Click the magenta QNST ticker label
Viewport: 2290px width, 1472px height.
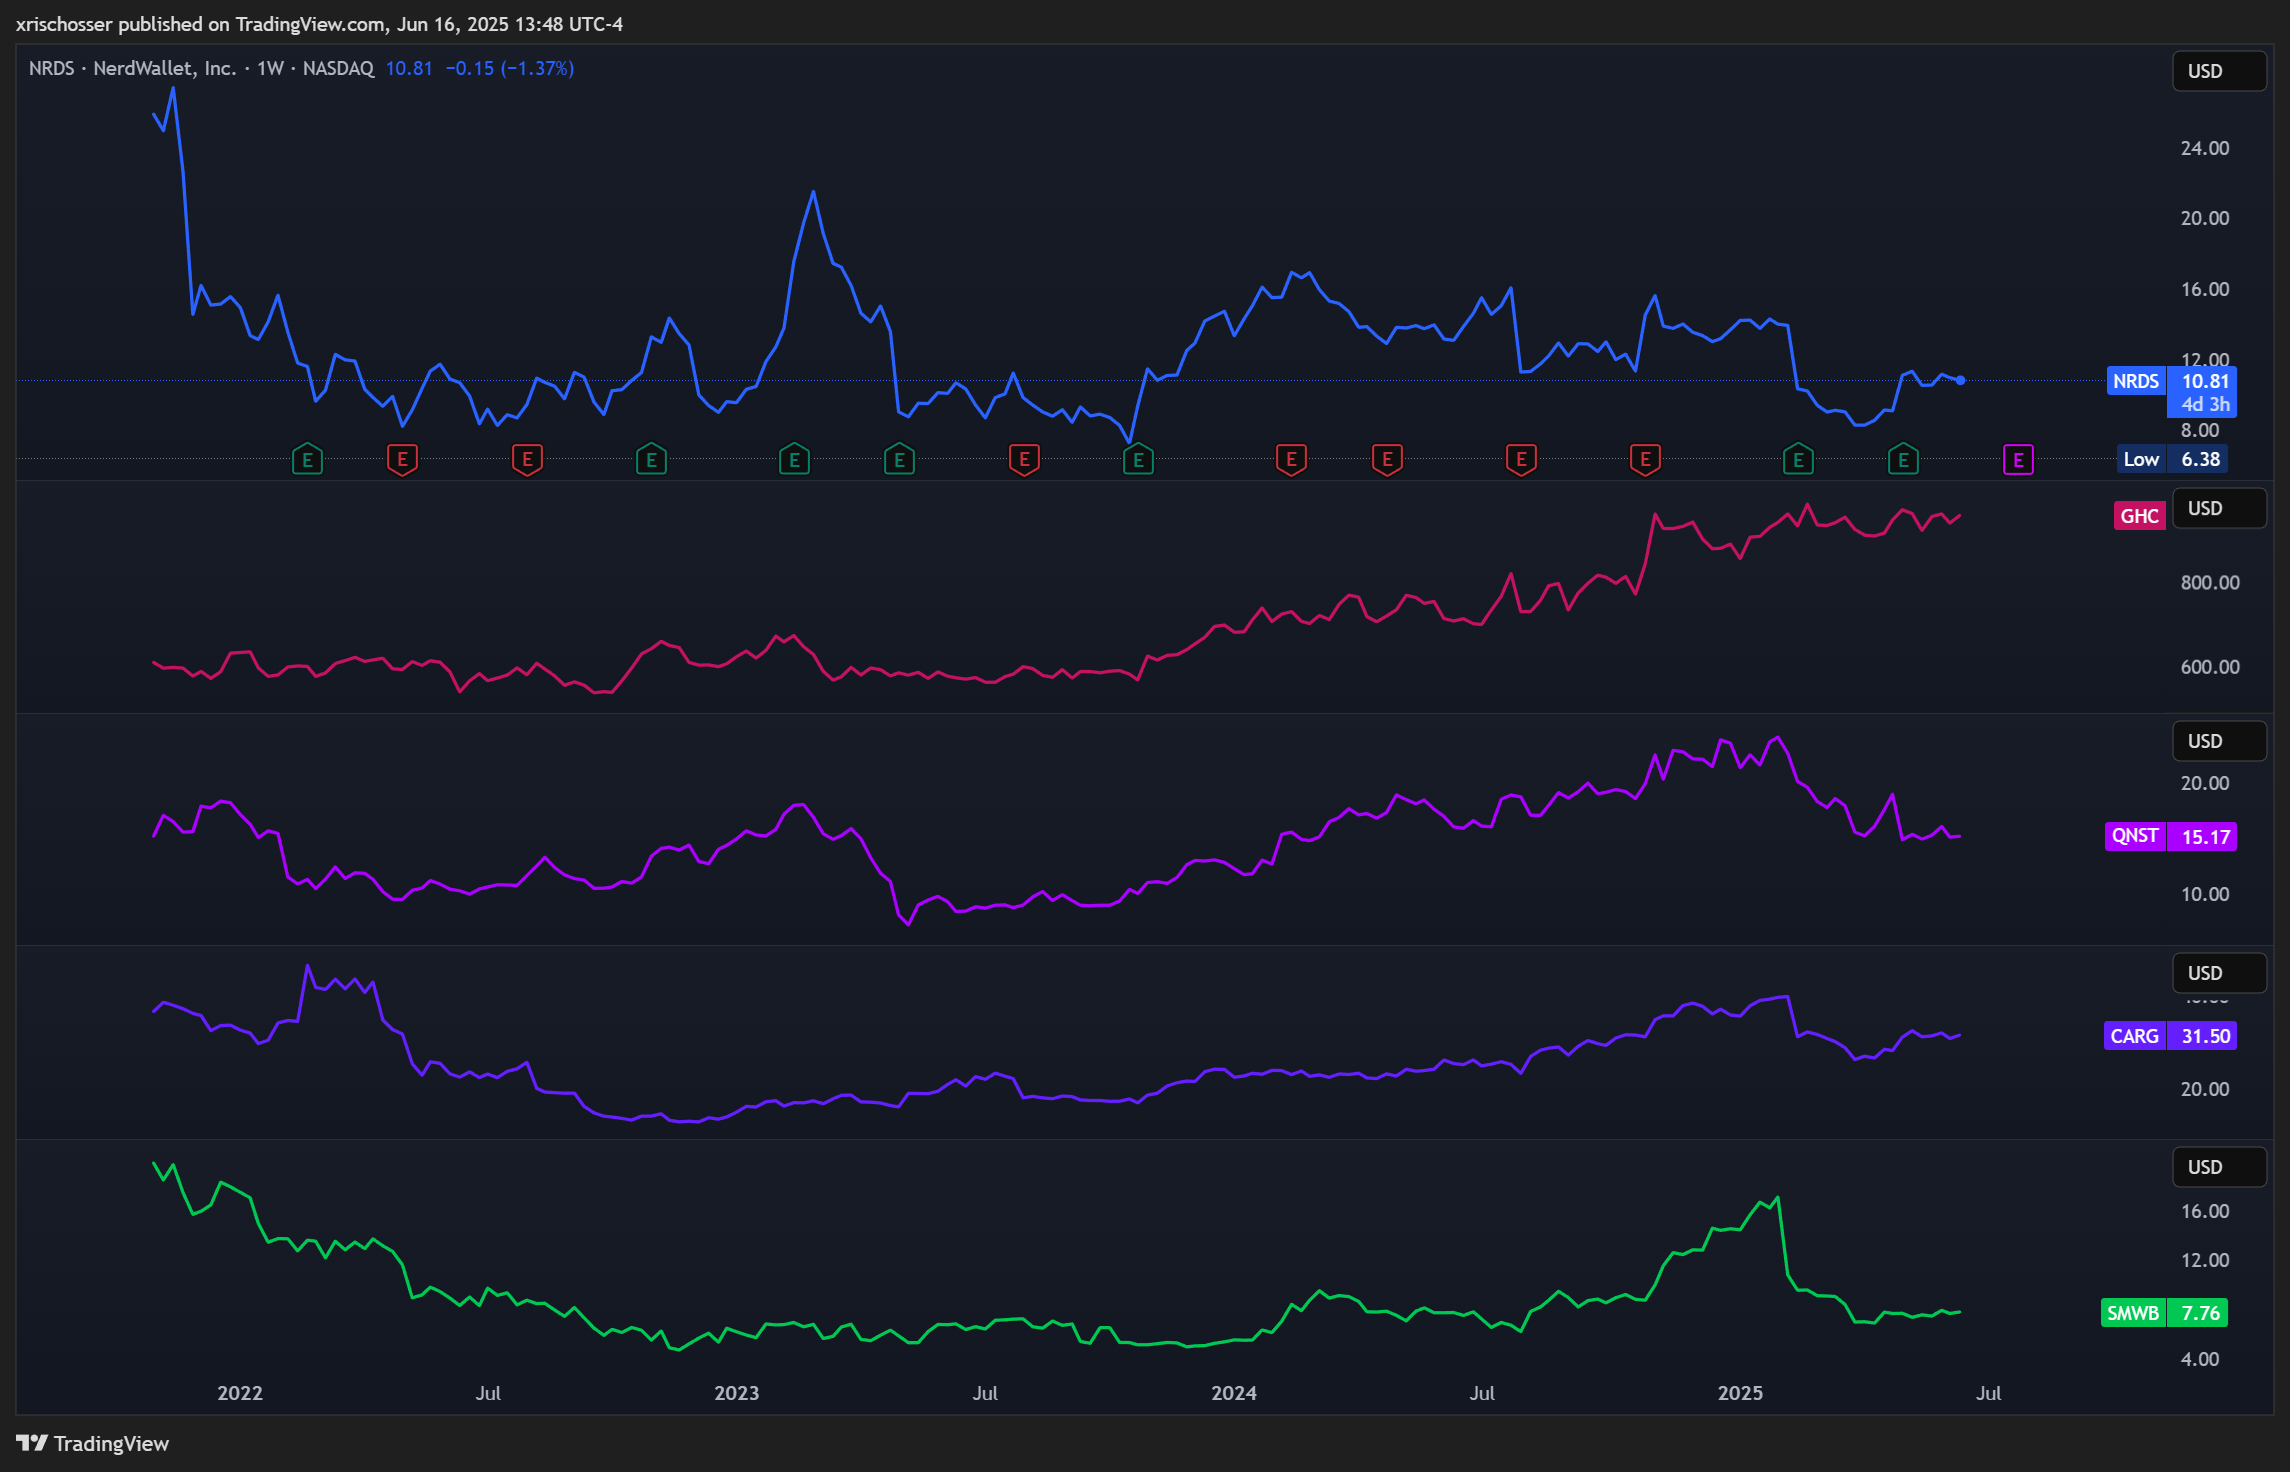(2135, 836)
